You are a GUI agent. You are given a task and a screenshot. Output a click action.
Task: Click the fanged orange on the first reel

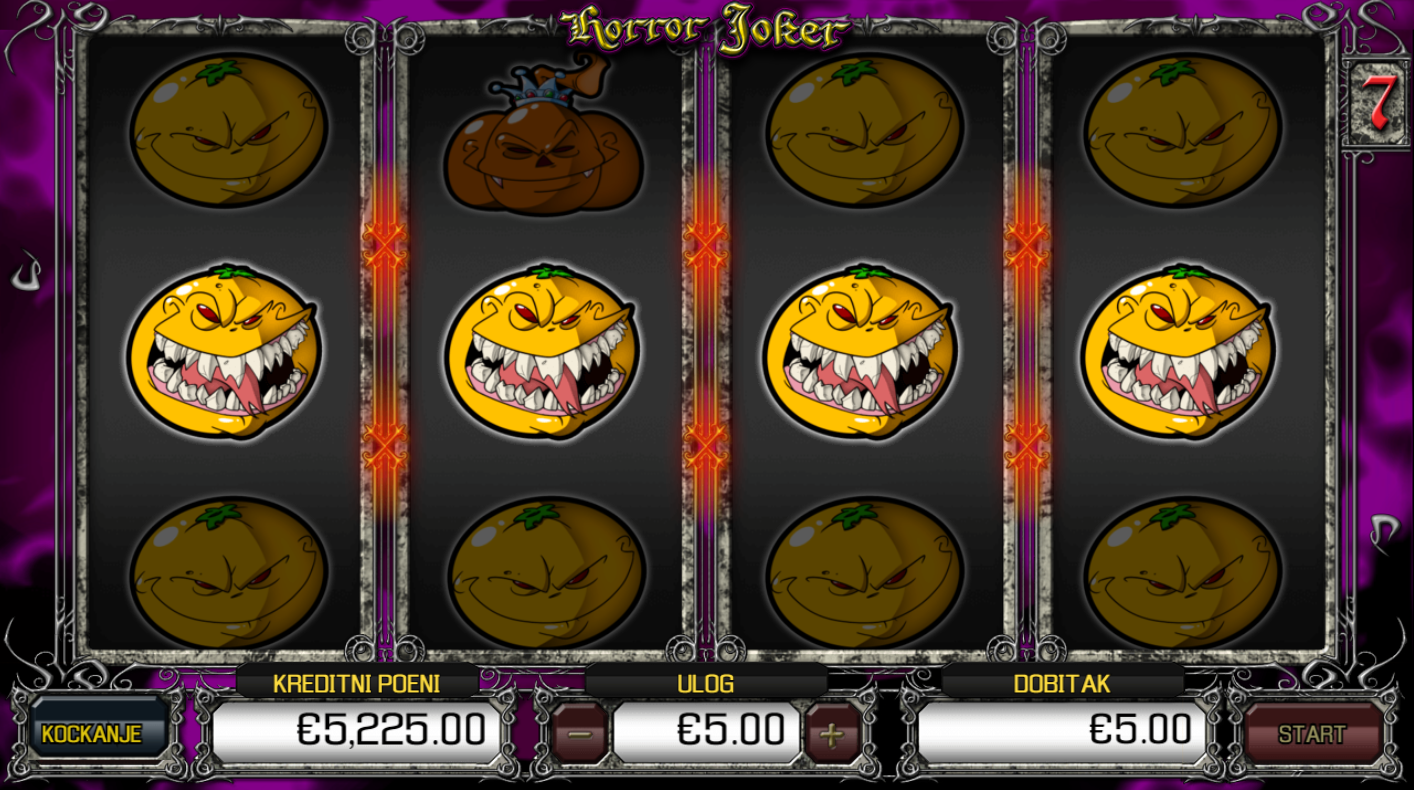pyautogui.click(x=223, y=352)
